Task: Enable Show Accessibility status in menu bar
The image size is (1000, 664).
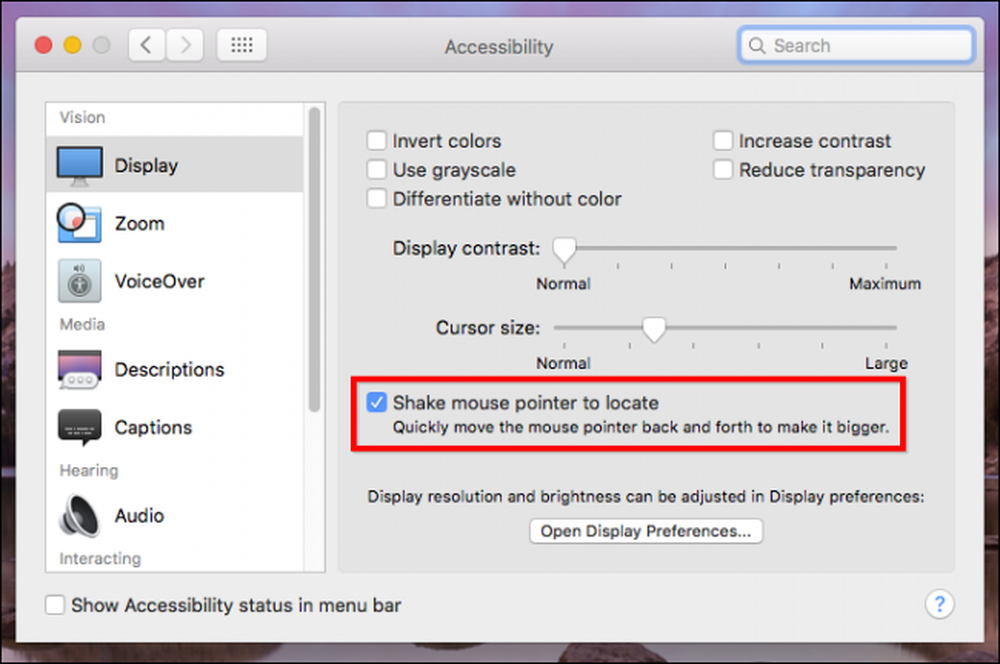Action: [55, 605]
